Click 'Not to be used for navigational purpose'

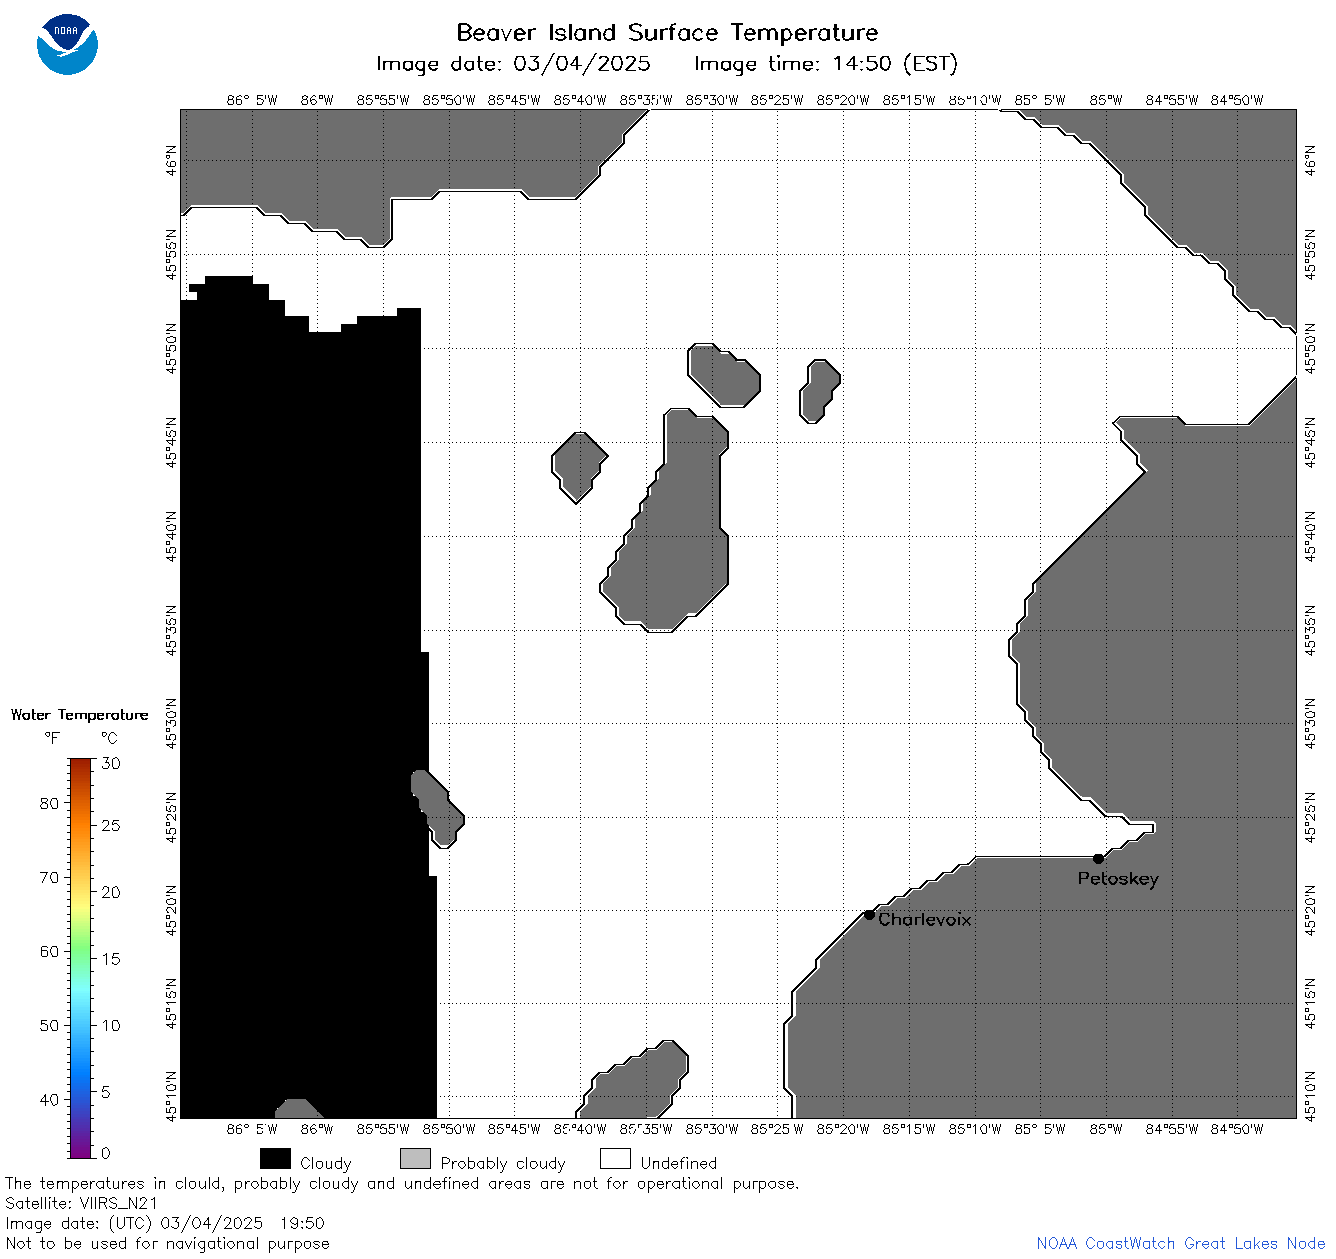click(x=167, y=1243)
